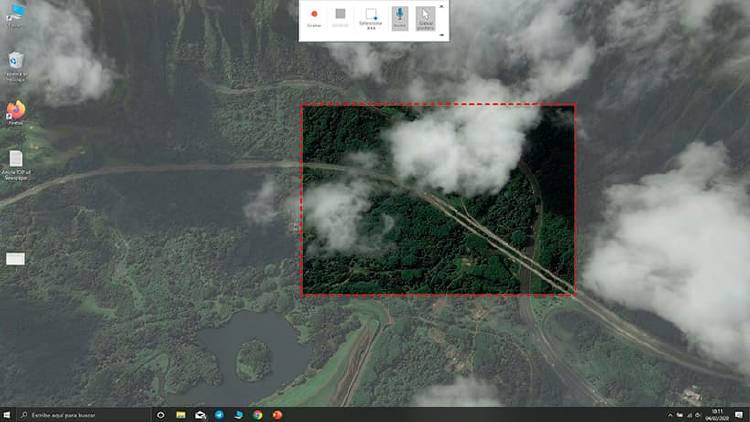Screen dimensions: 750x422
Task: Launch Telegram from the taskbar
Action: [x=220, y=414]
